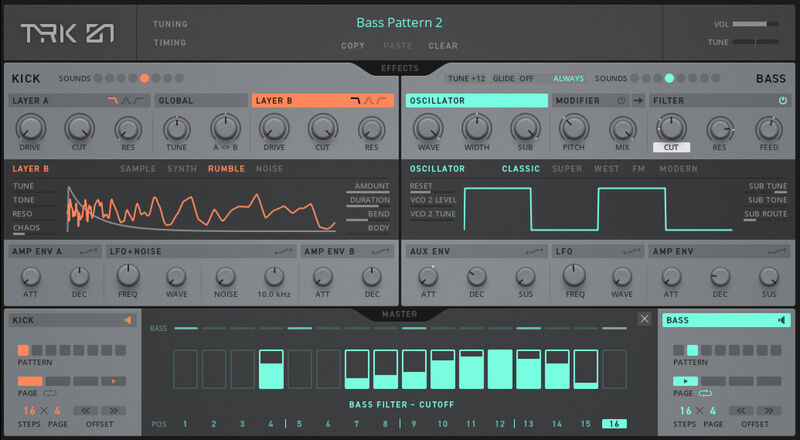Toggle the Filter power button
Screen dimensions: 800x440
783,101
